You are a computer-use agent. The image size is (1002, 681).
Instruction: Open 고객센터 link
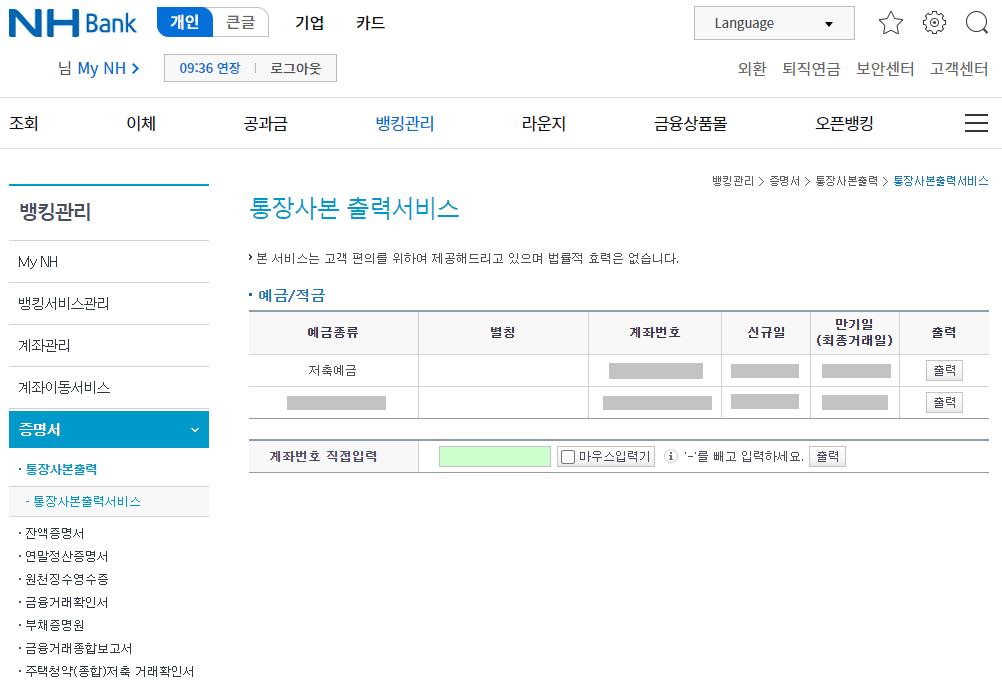coord(959,68)
